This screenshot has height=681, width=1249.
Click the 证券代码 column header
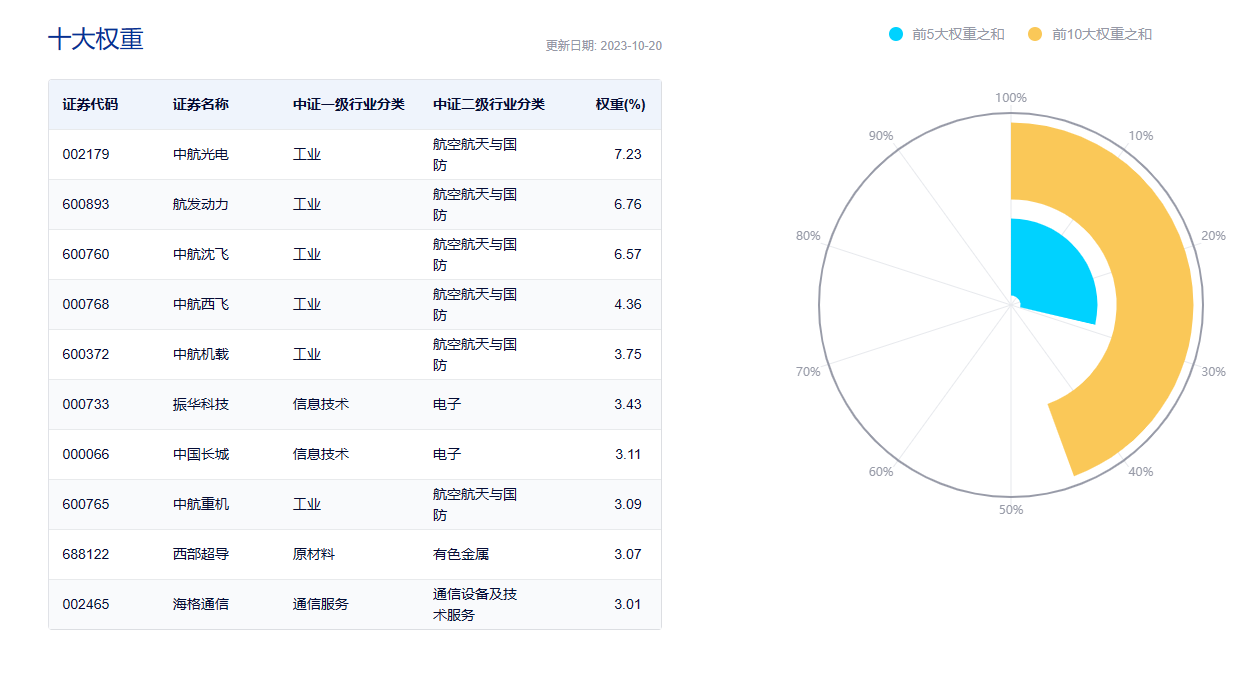pyautogui.click(x=90, y=104)
